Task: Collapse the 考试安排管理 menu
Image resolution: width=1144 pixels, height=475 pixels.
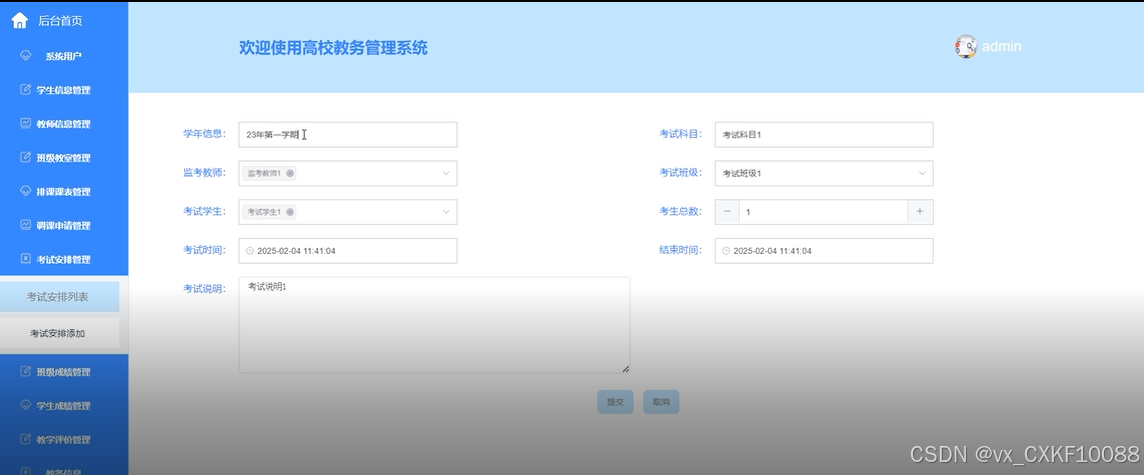Action: (x=64, y=259)
